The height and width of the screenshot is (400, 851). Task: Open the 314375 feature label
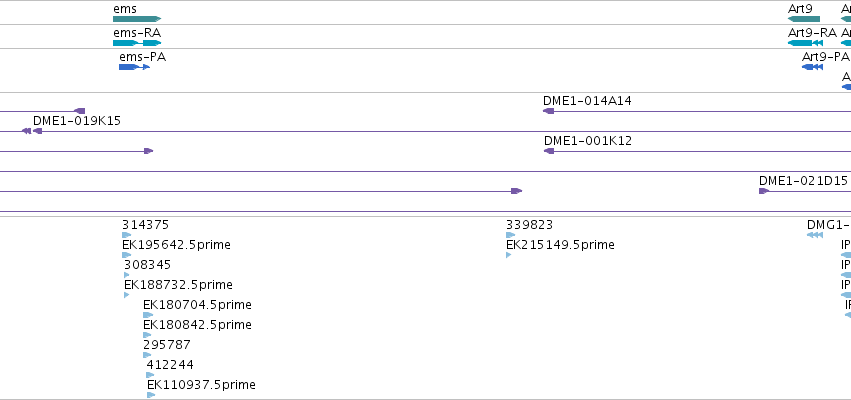(145, 225)
